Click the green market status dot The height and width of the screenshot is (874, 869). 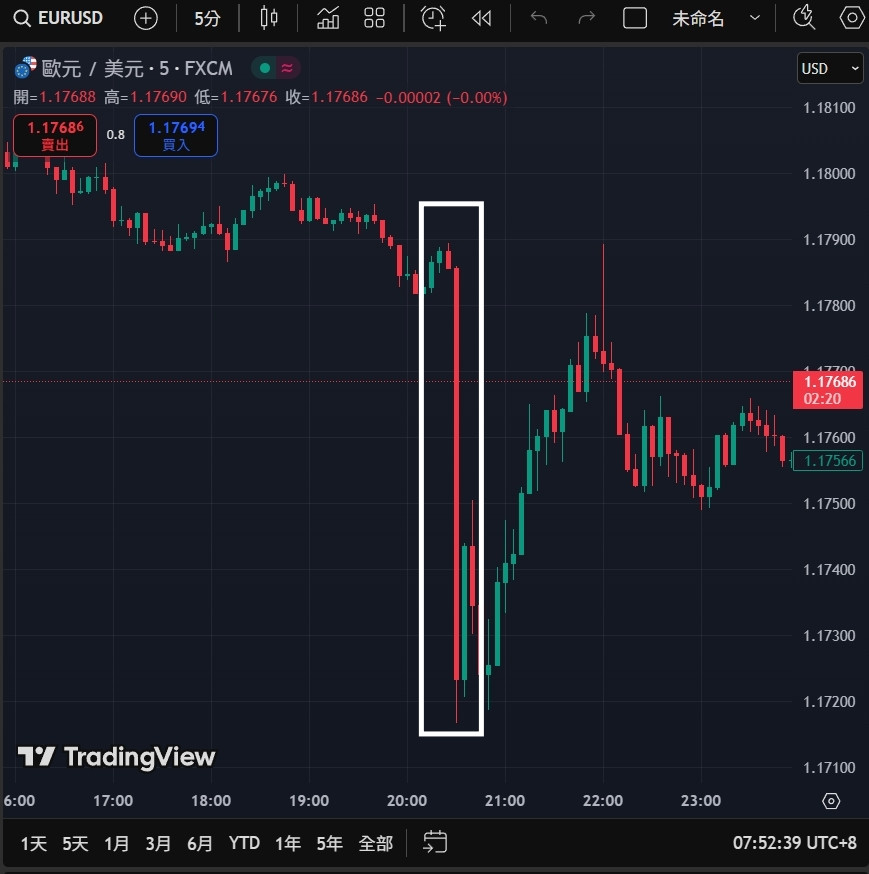coord(265,68)
